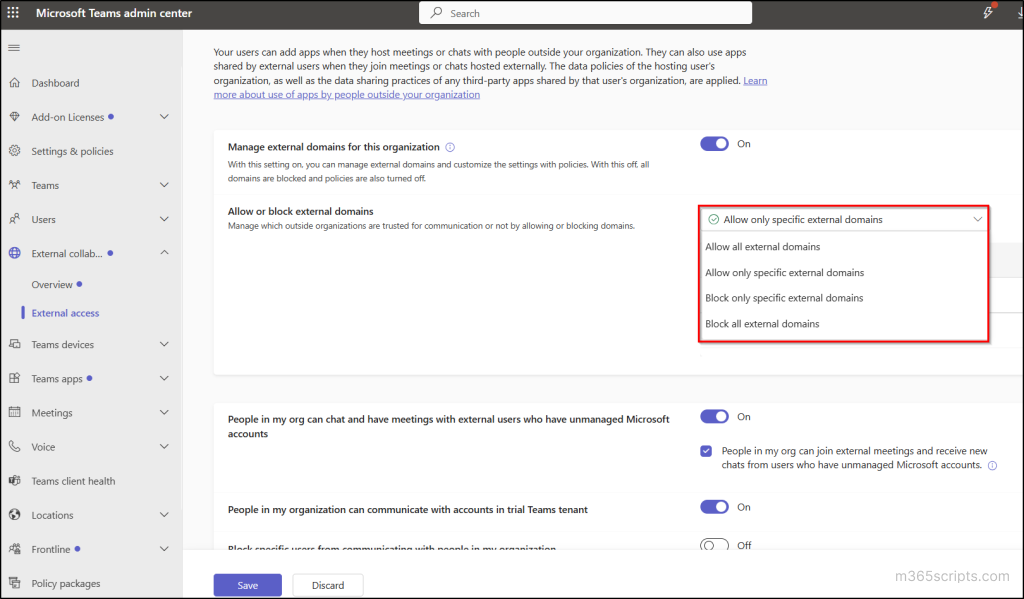
Task: Click the Teams devices icon
Action: pyautogui.click(x=14, y=344)
